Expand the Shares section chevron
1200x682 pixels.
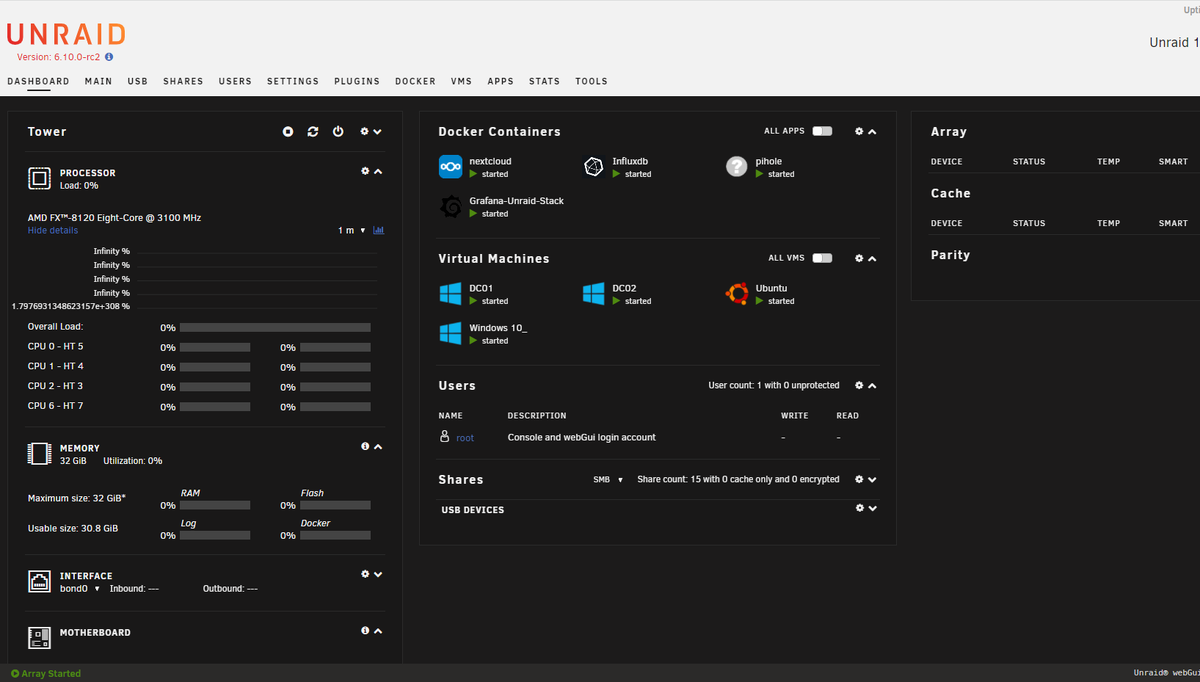point(872,479)
